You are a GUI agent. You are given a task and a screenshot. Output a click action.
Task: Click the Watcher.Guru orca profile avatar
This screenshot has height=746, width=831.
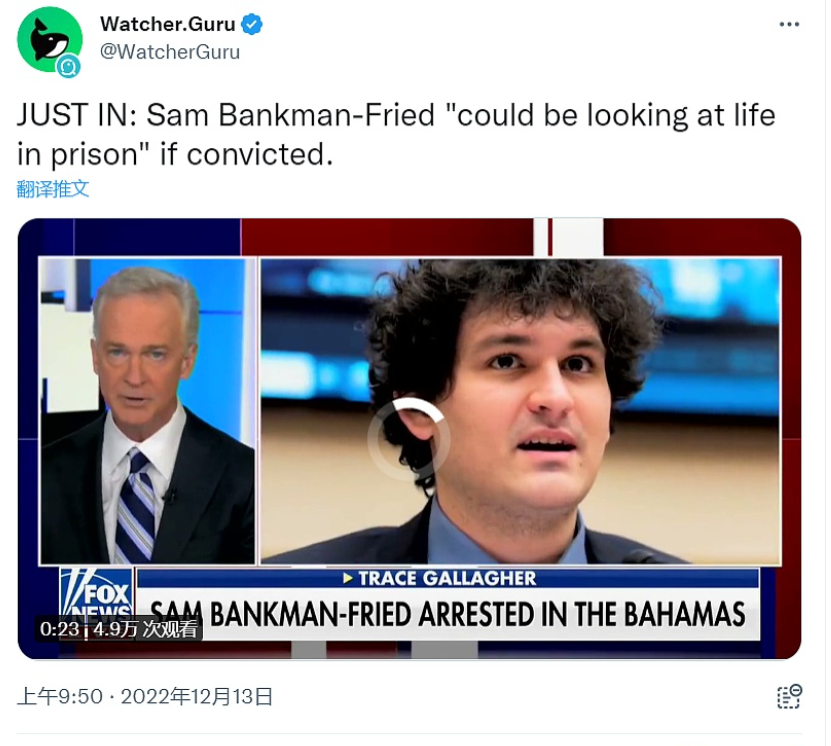pyautogui.click(x=47, y=37)
